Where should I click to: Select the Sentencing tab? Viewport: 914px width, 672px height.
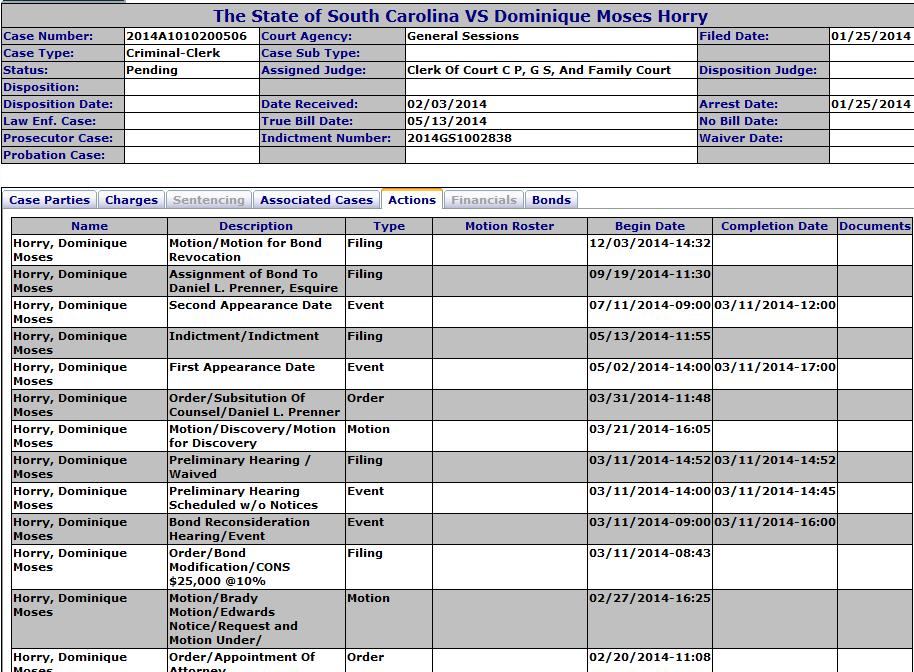click(209, 200)
